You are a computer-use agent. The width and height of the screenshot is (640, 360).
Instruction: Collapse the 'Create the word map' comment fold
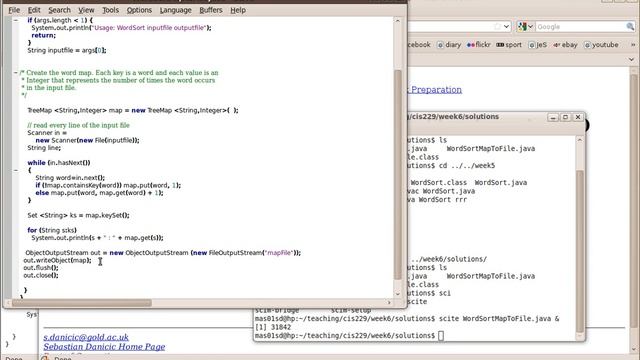coord(16,73)
